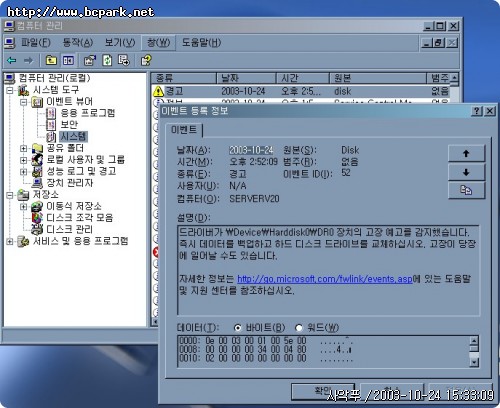This screenshot has height=408, width=500.
Task: Click the Up one level folder icon
Action: point(51,60)
